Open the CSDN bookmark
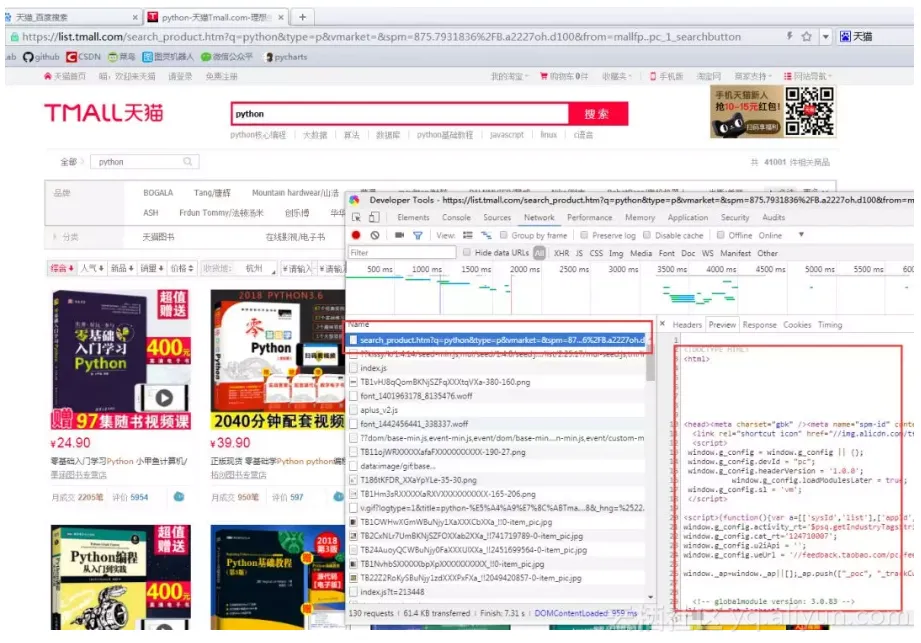The width and height of the screenshot is (921, 643). [83, 57]
